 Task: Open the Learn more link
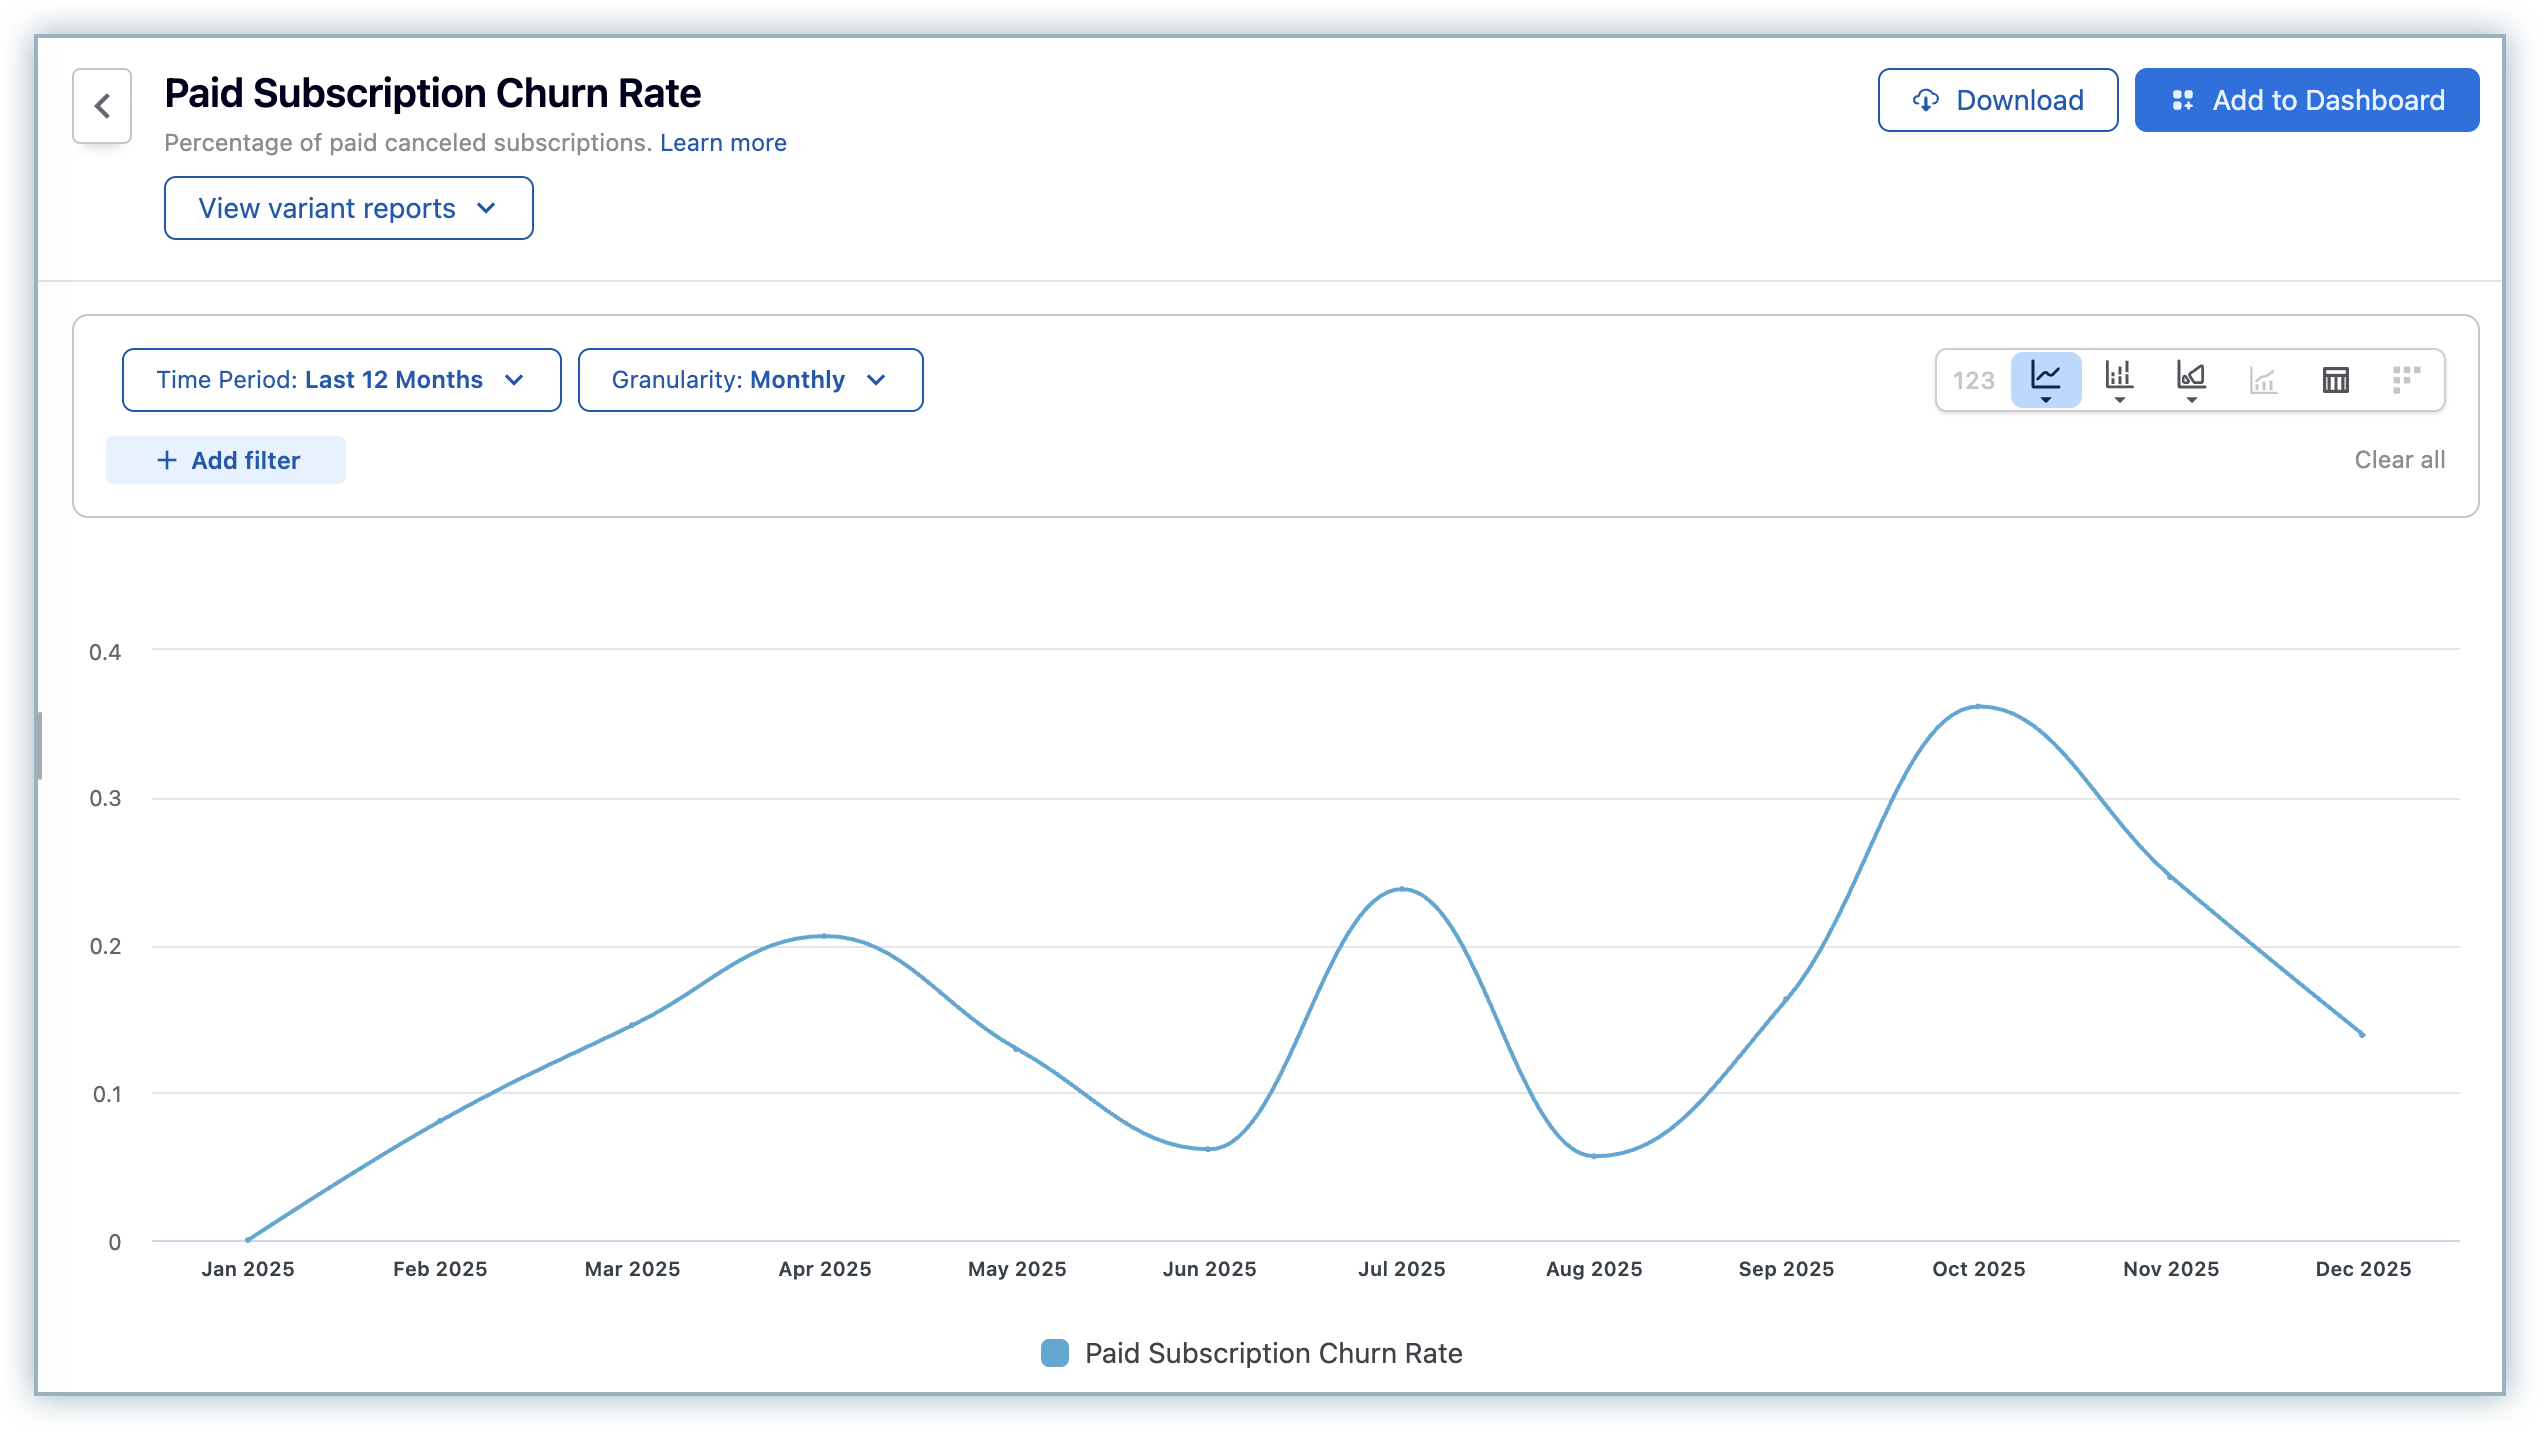coord(723,143)
